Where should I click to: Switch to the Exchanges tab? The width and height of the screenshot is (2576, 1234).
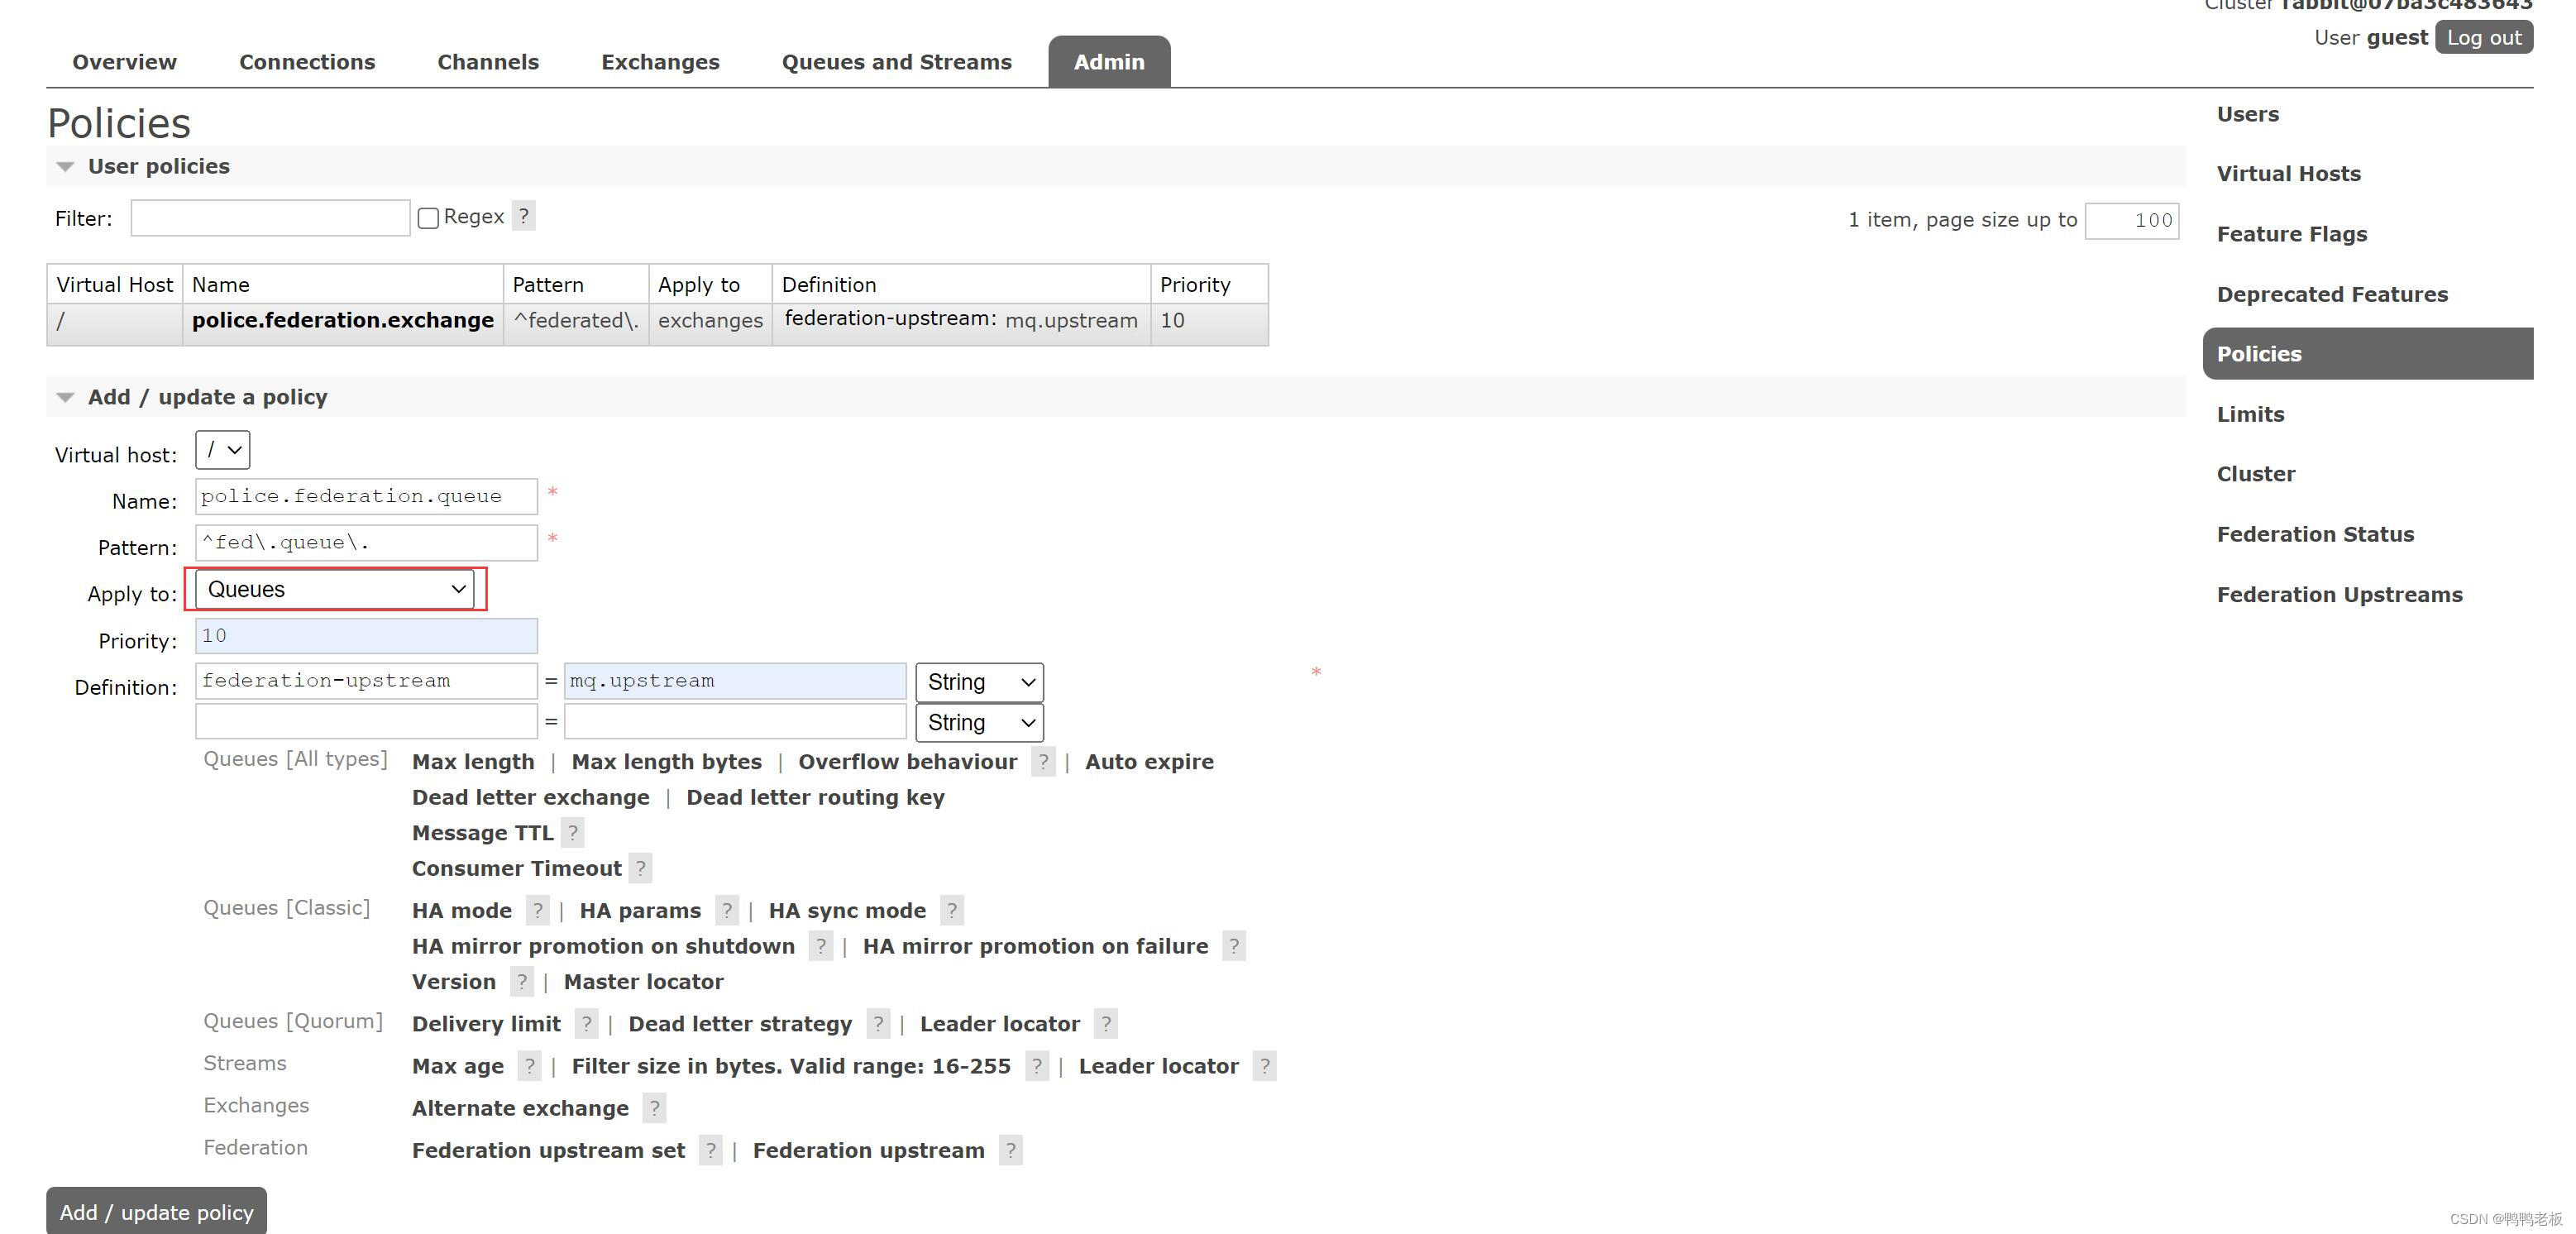point(659,61)
